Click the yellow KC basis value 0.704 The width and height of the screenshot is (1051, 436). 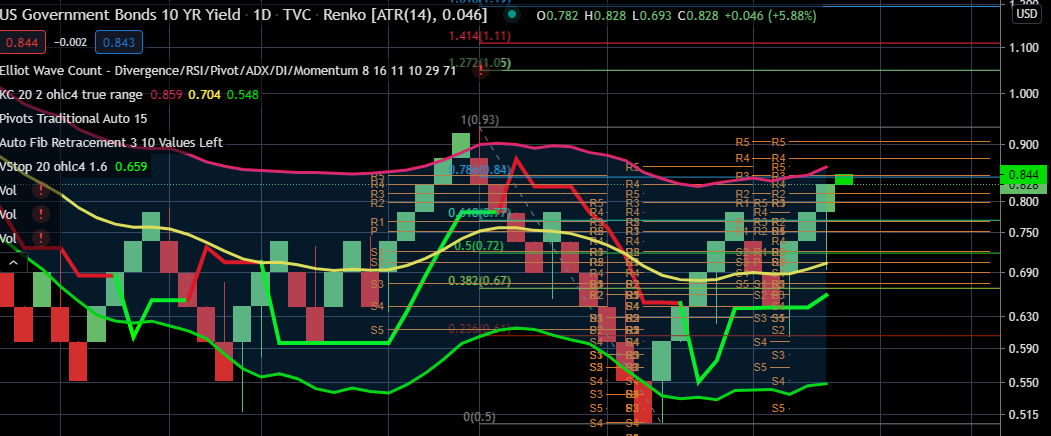coord(204,95)
